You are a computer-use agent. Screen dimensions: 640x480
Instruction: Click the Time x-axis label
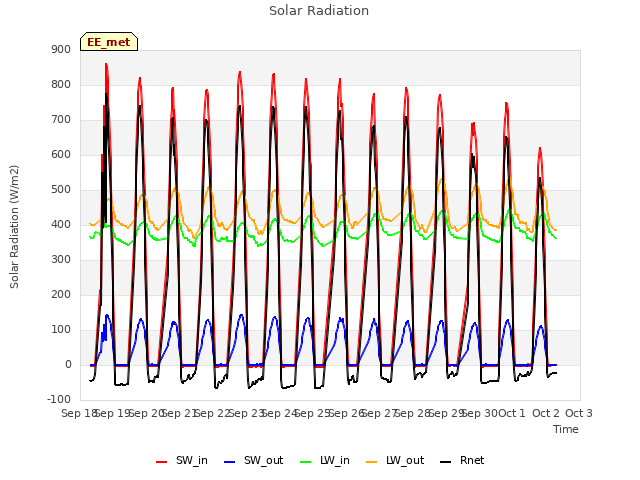tap(566, 429)
